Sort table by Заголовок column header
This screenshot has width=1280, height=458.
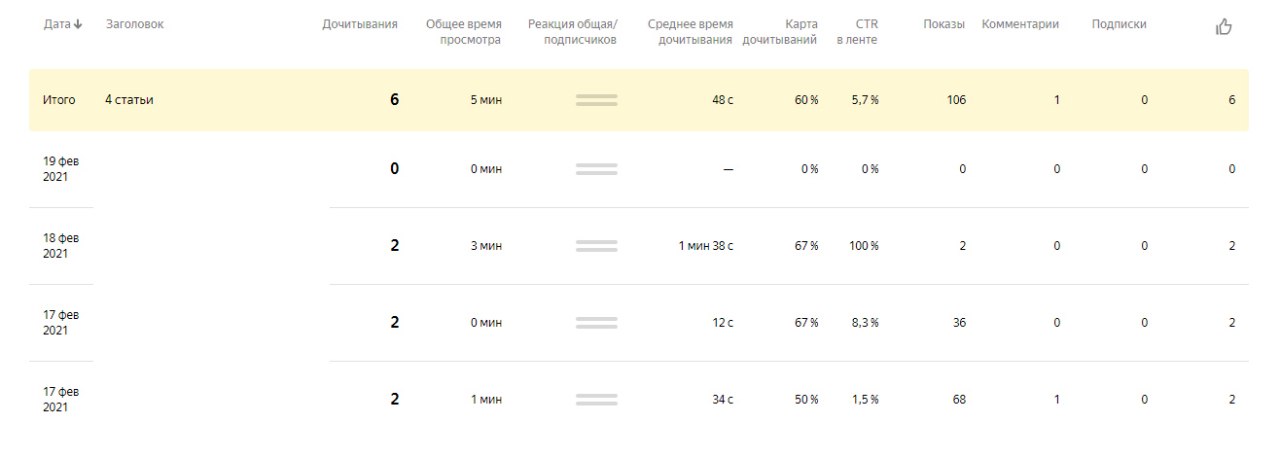point(135,24)
